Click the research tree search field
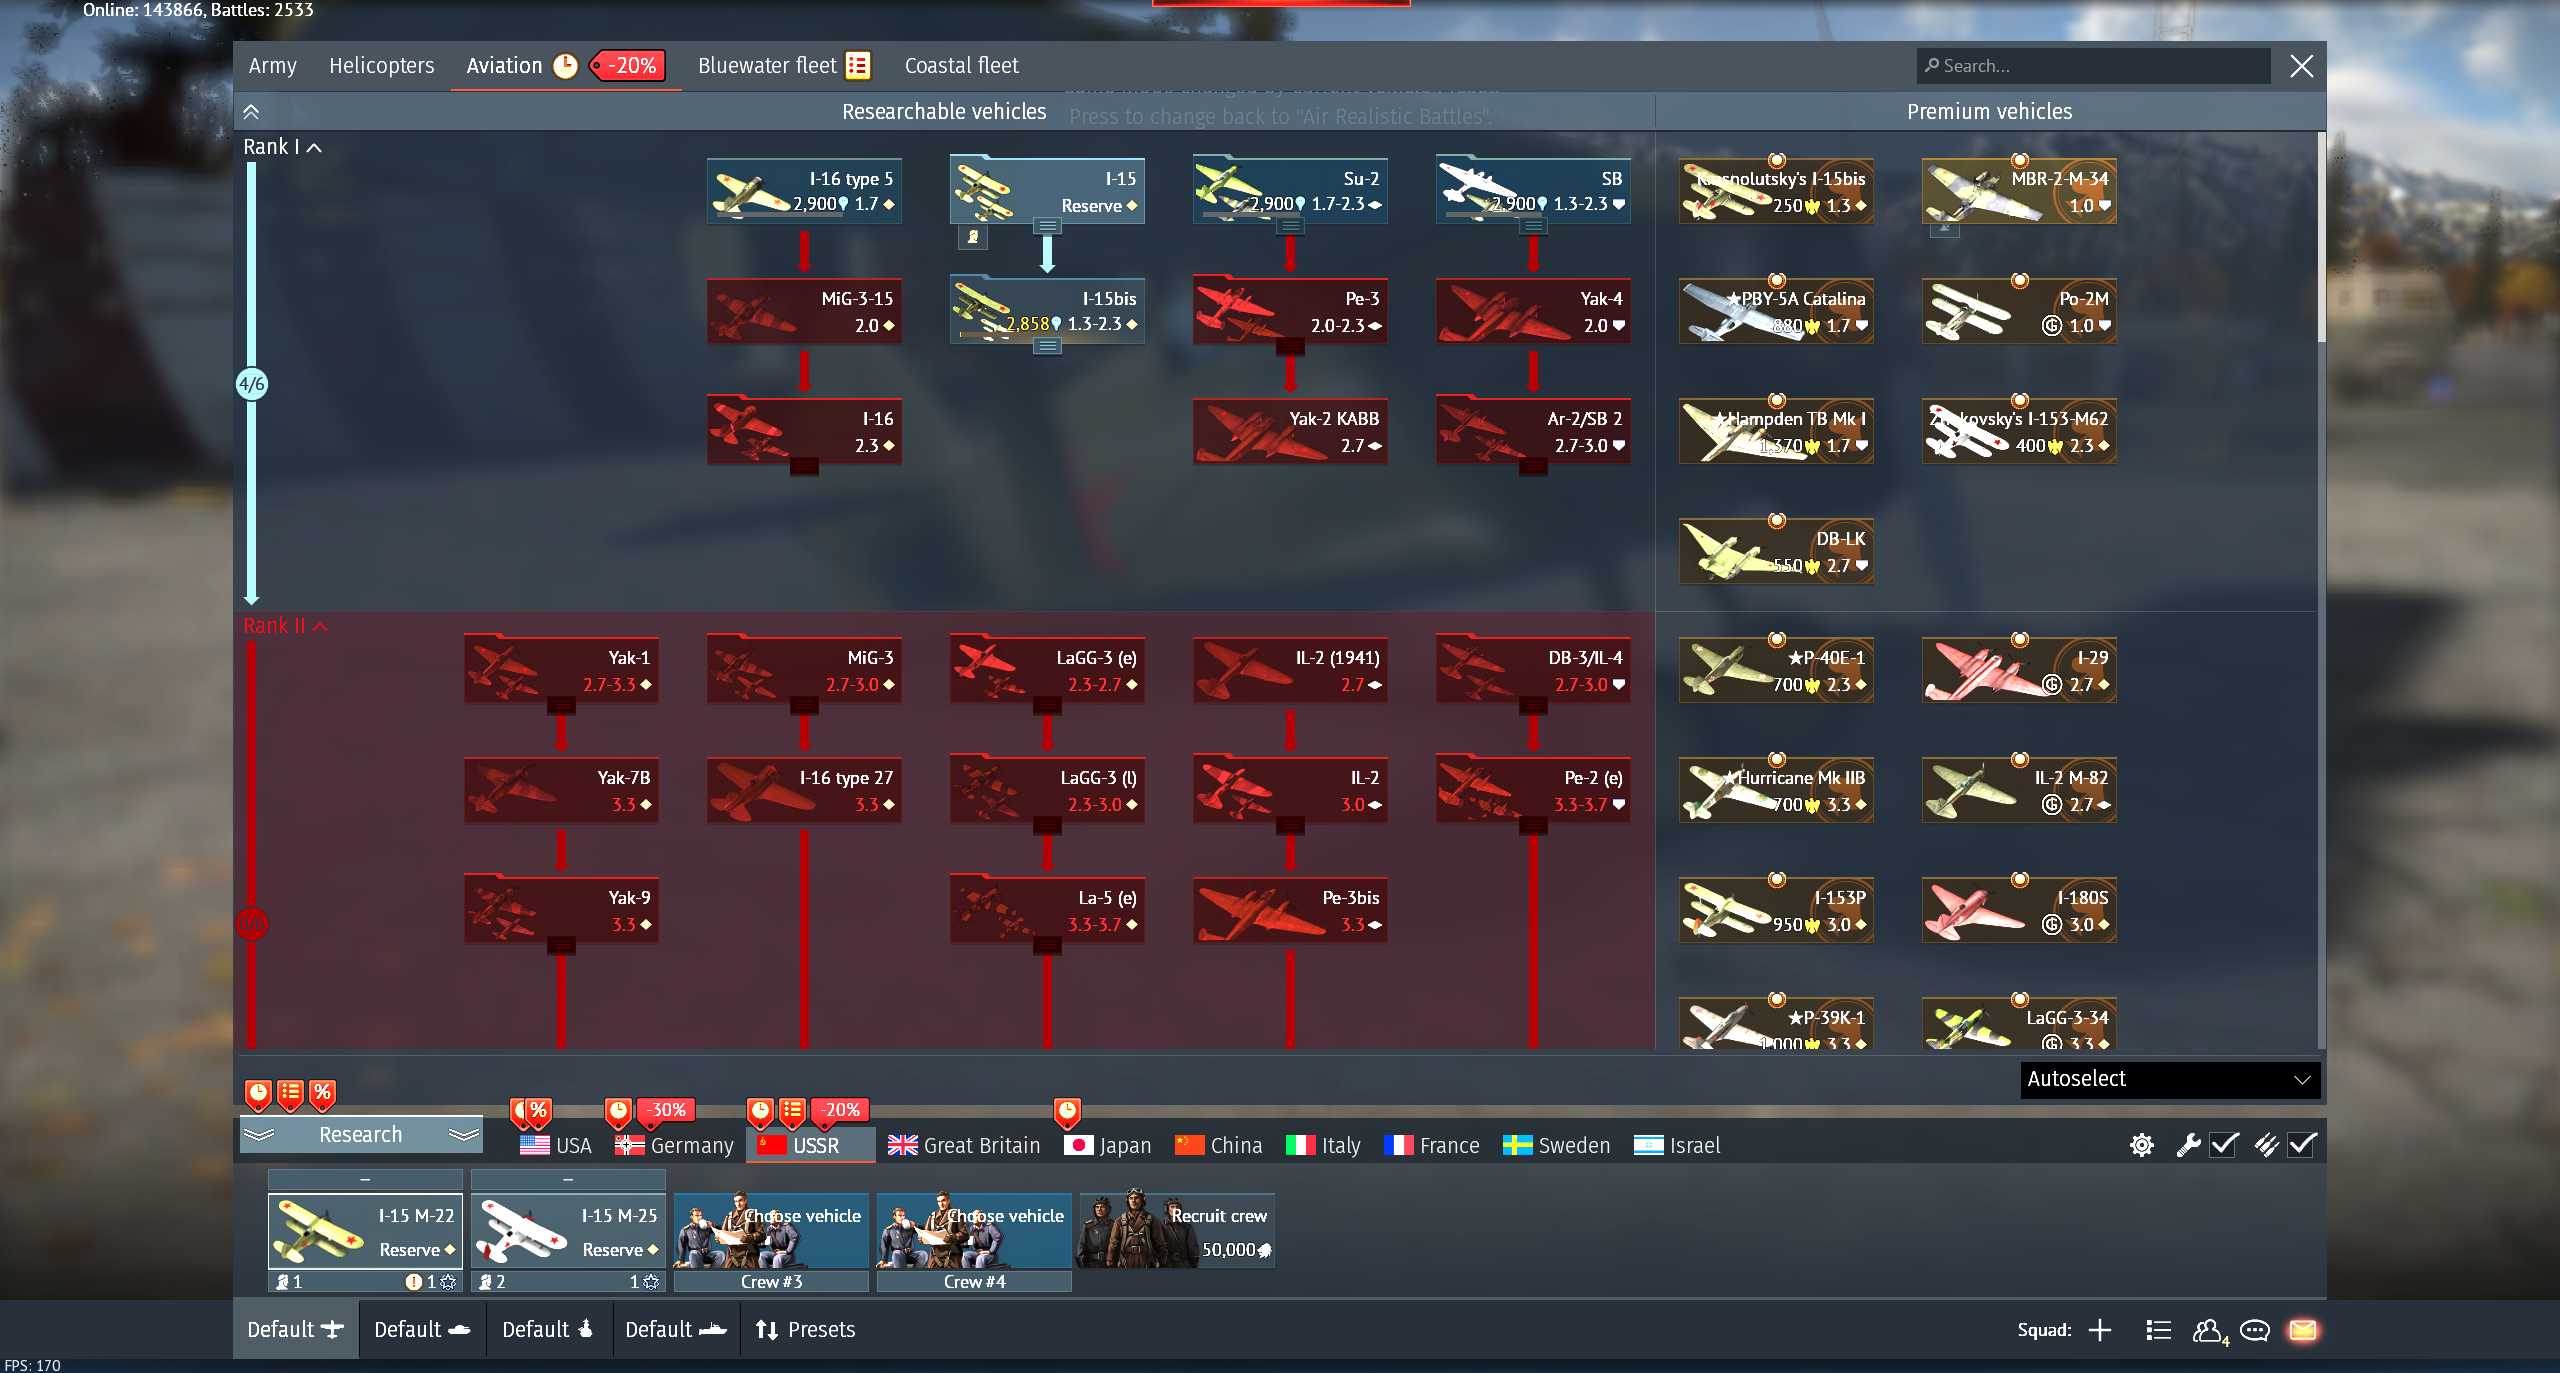The image size is (2560, 1373). point(2094,66)
